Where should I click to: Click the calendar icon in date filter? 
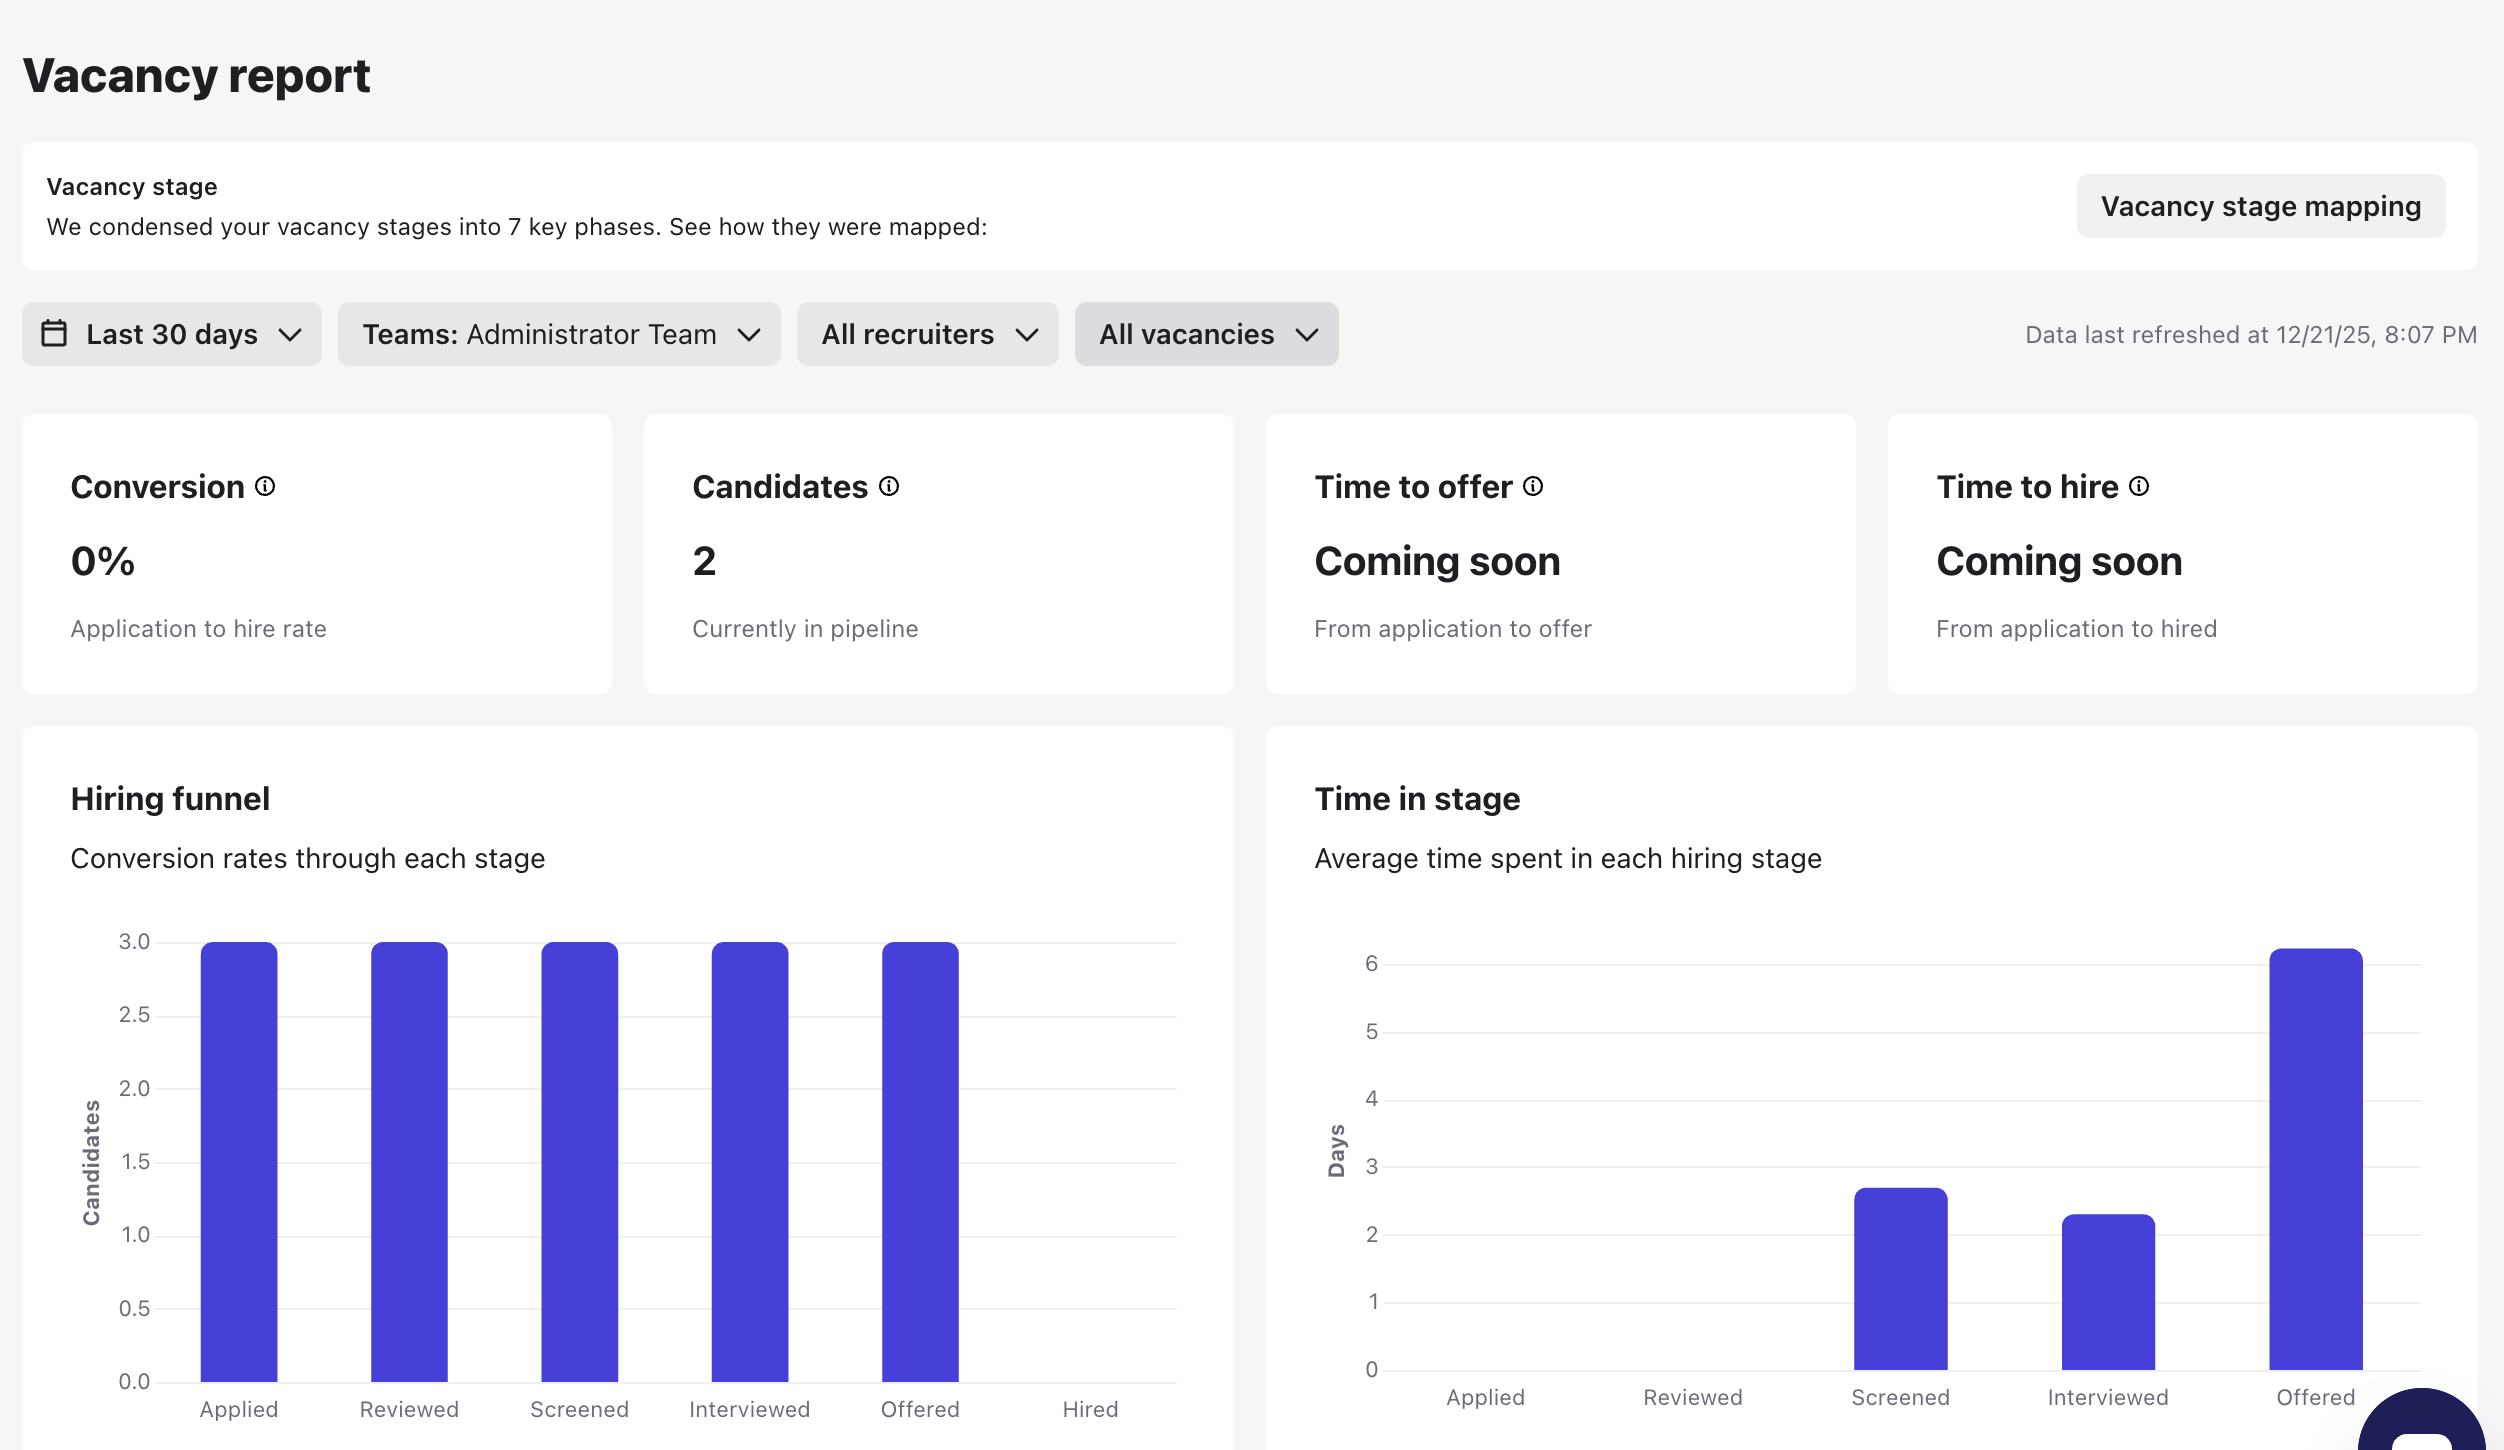pyautogui.click(x=54, y=333)
